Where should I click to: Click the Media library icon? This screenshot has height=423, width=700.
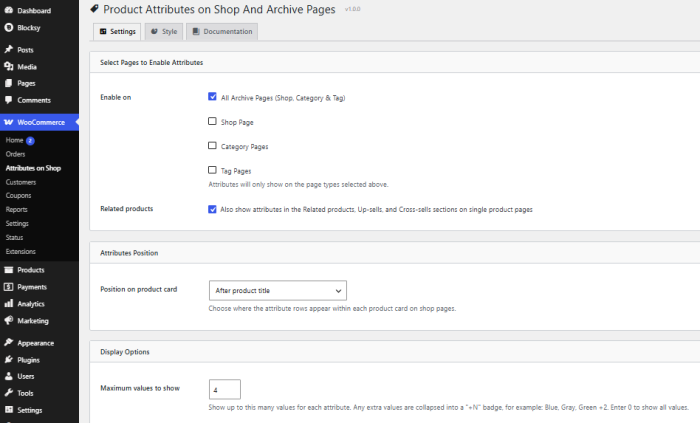point(8,66)
